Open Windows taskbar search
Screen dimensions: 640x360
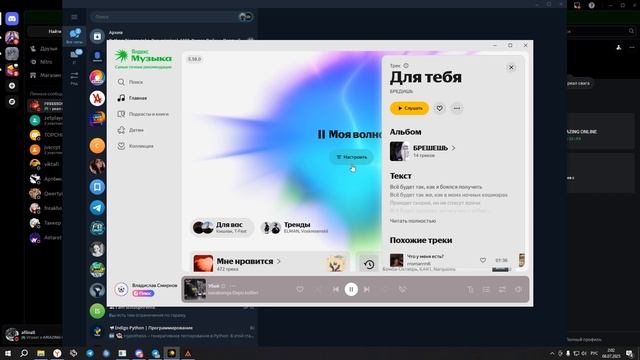point(24,353)
